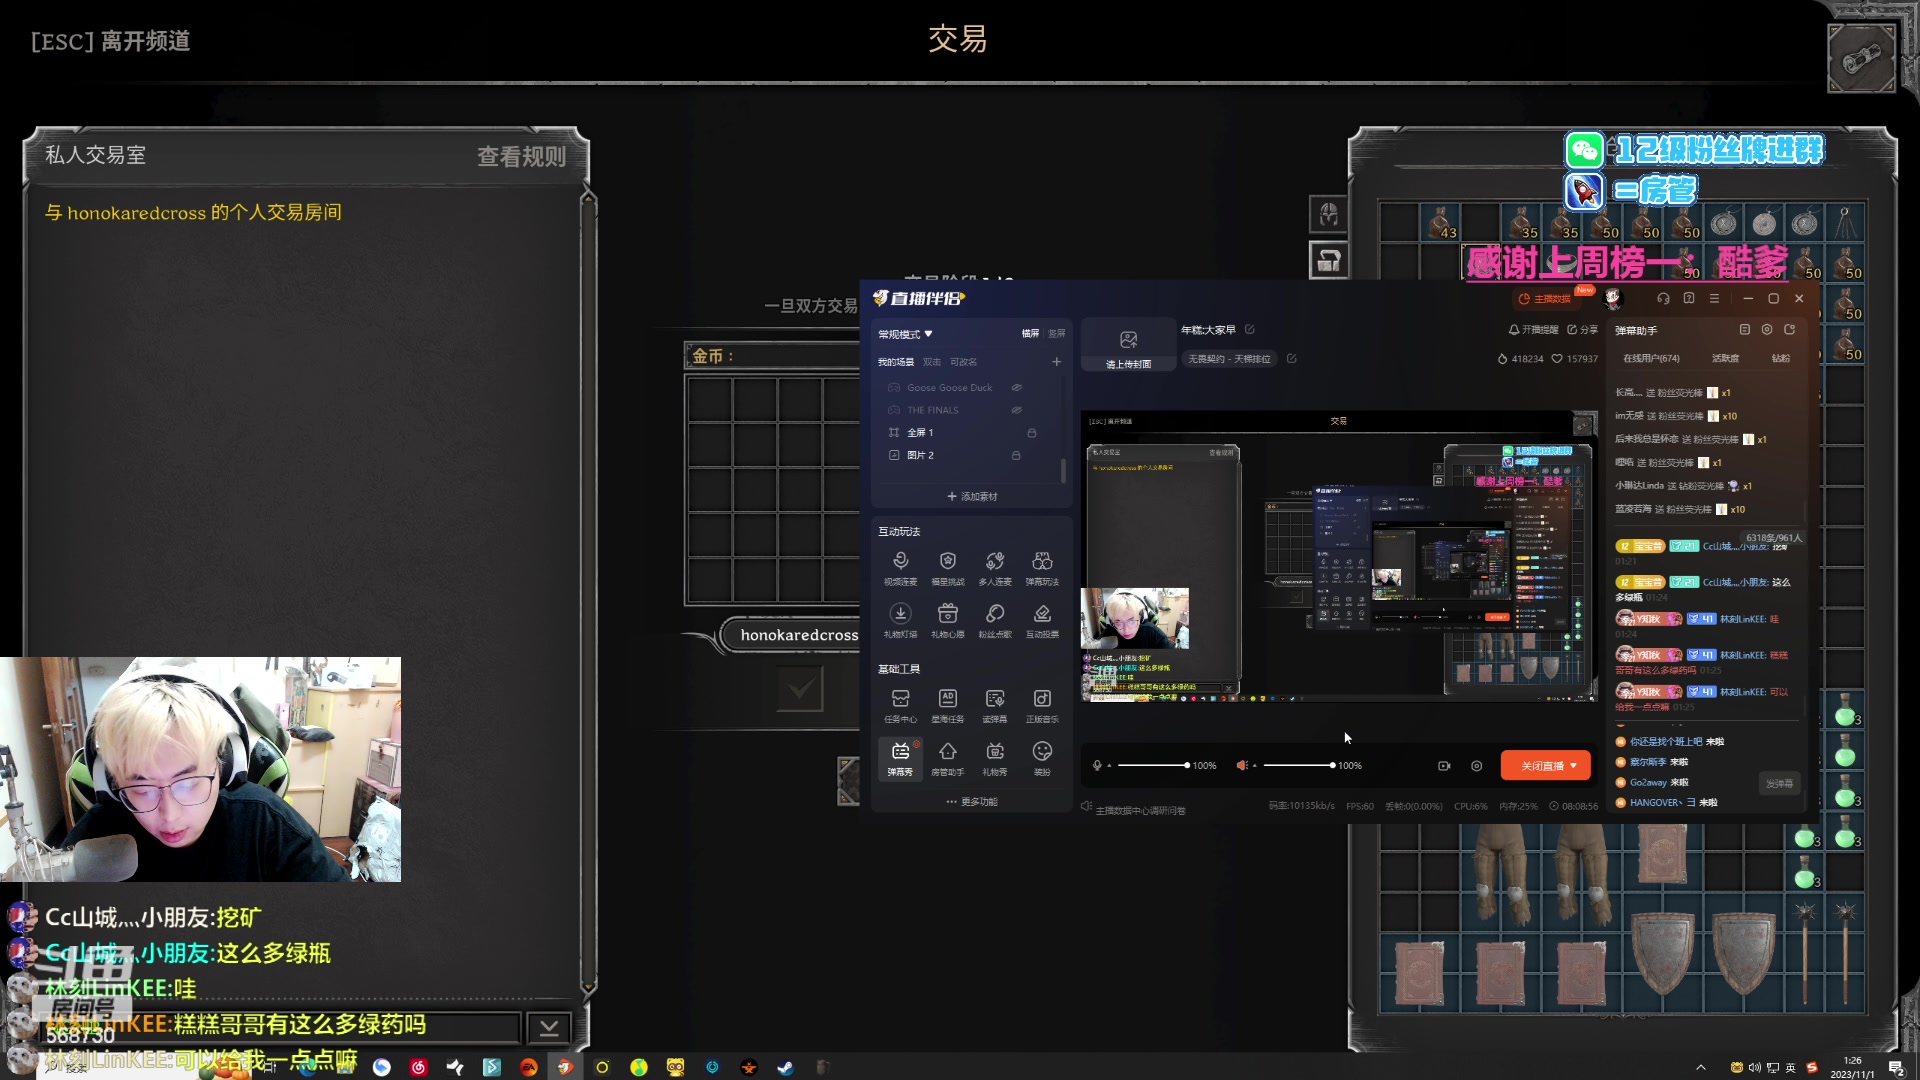Click the EA app taskbar icon
The height and width of the screenshot is (1080, 1920).
[x=529, y=1067]
